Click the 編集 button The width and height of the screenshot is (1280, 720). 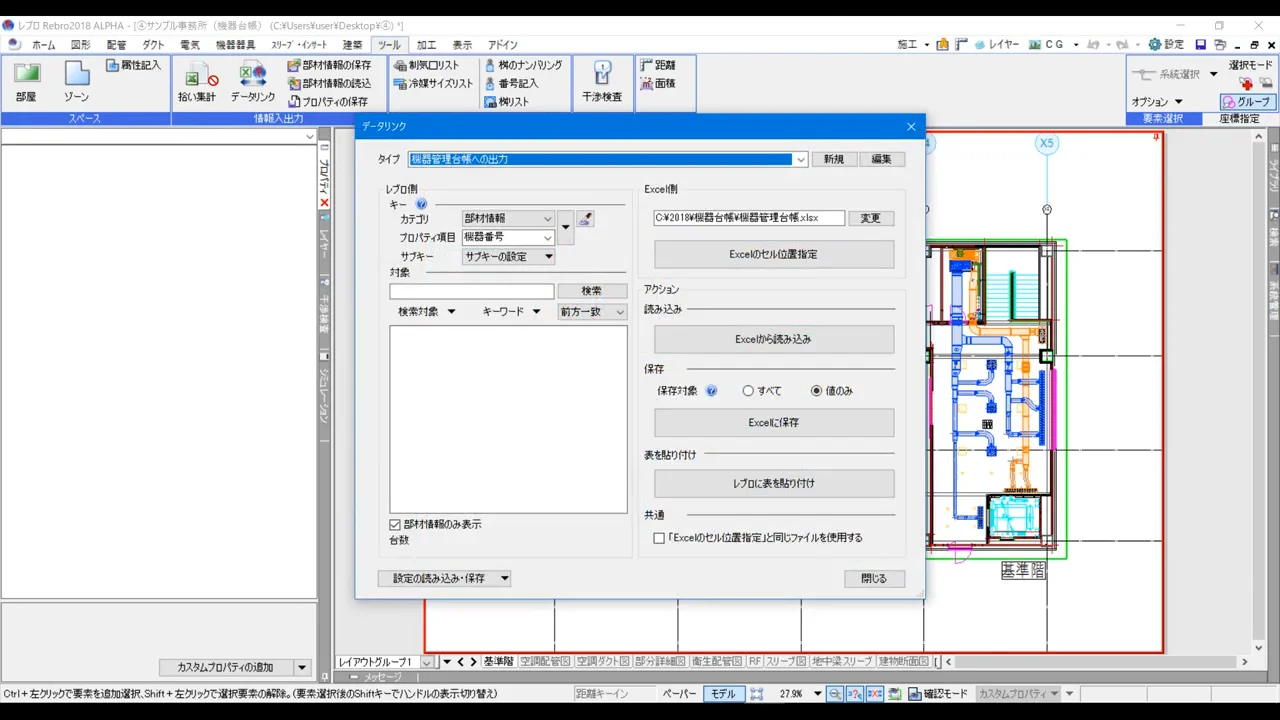tap(881, 159)
